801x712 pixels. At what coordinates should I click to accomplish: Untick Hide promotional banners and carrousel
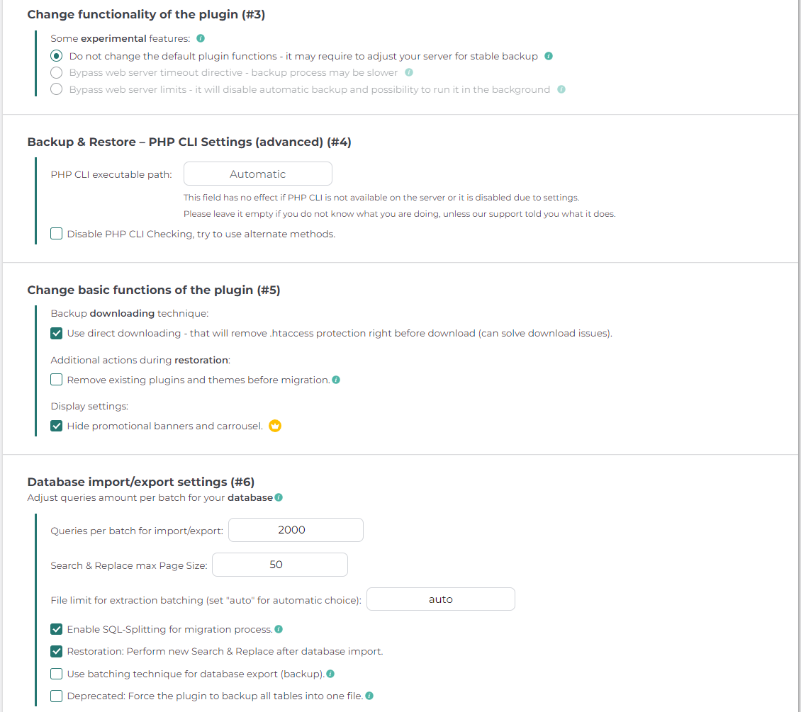[x=57, y=426]
